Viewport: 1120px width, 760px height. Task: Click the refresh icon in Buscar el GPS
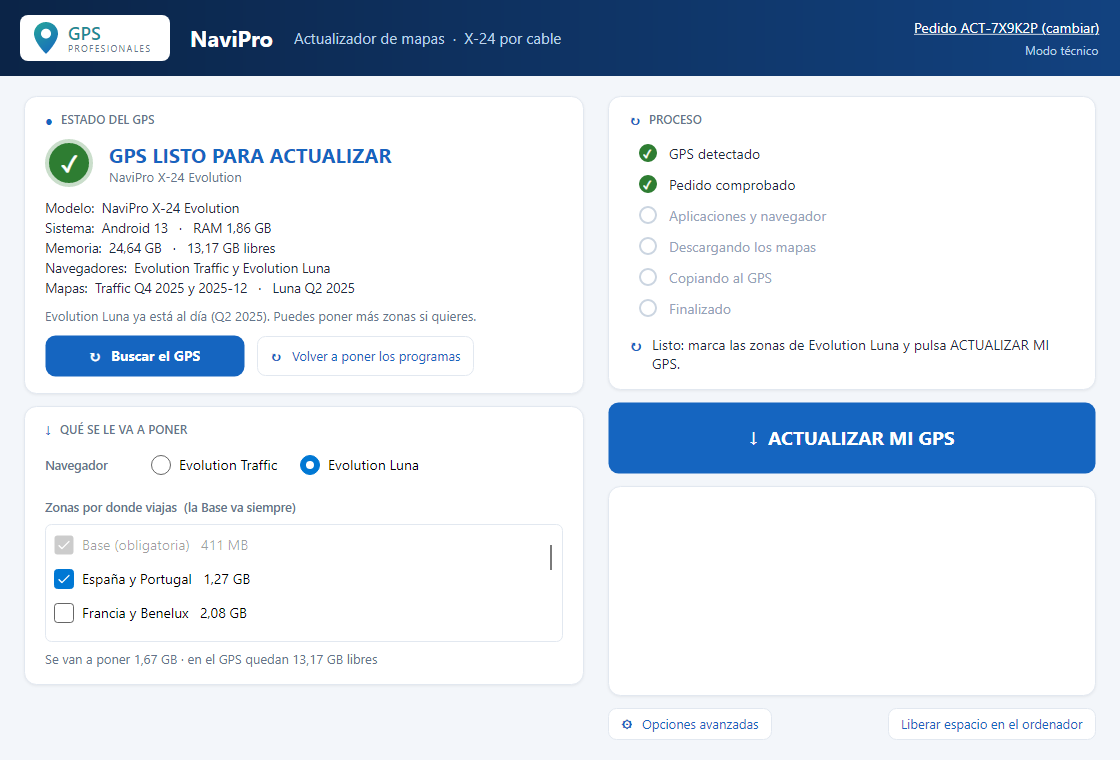pyautogui.click(x=95, y=356)
